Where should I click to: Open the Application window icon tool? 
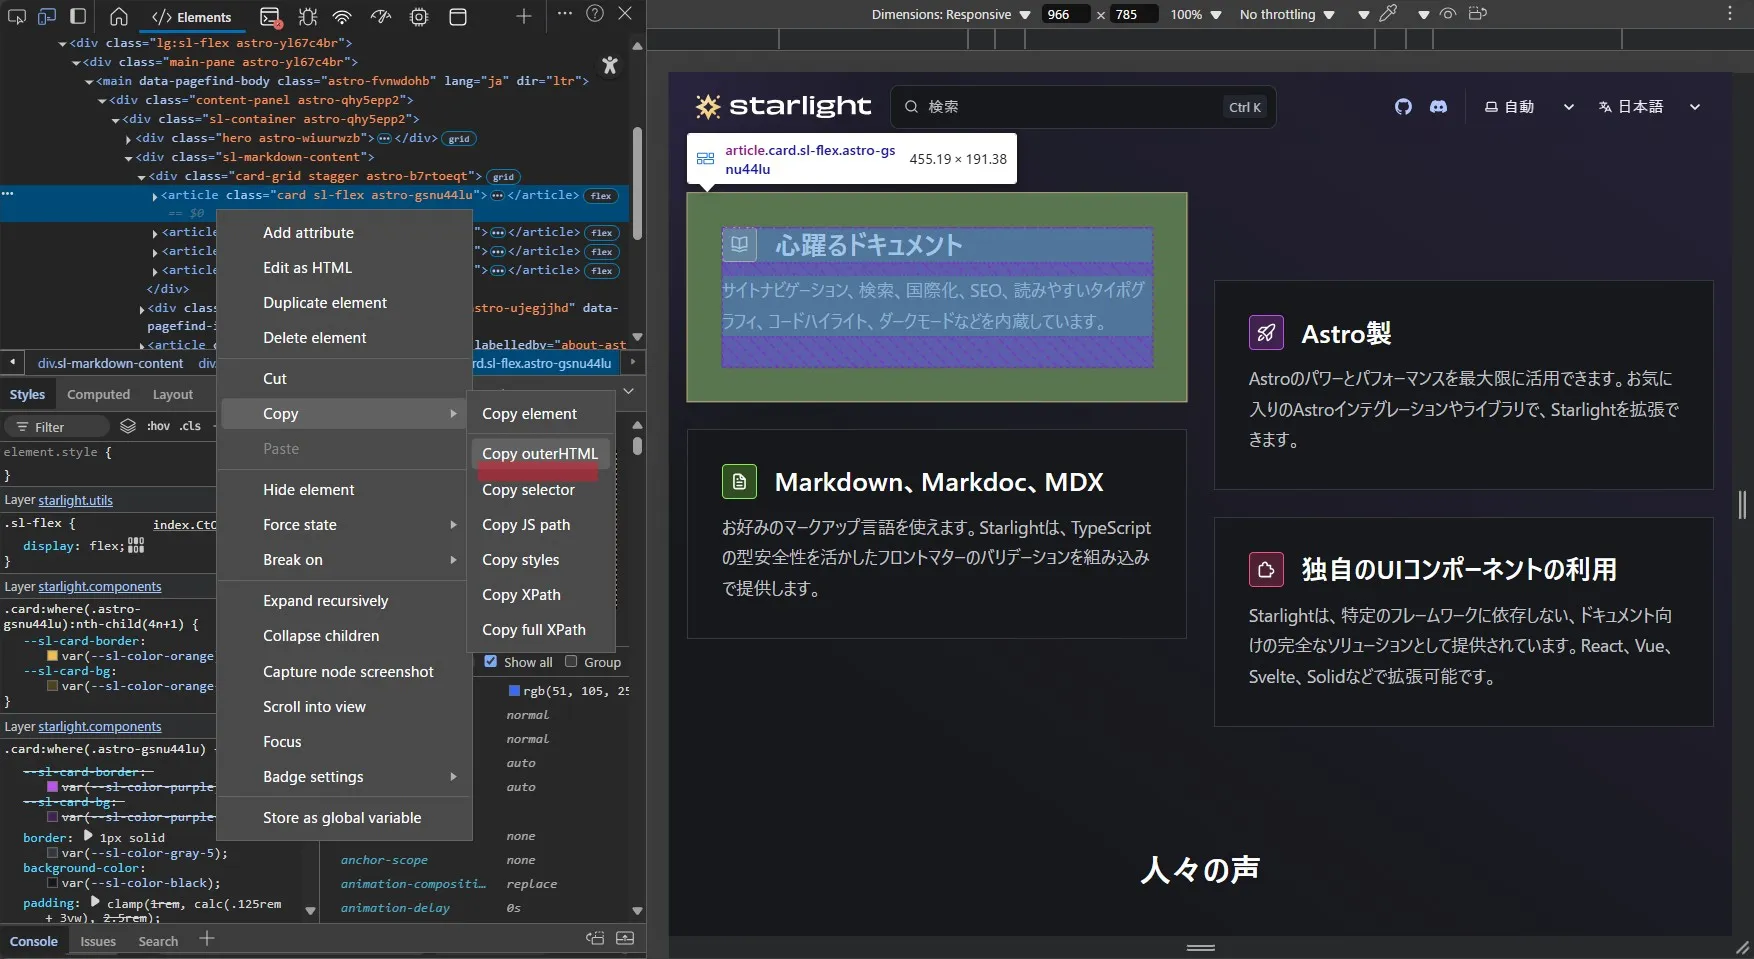point(457,17)
